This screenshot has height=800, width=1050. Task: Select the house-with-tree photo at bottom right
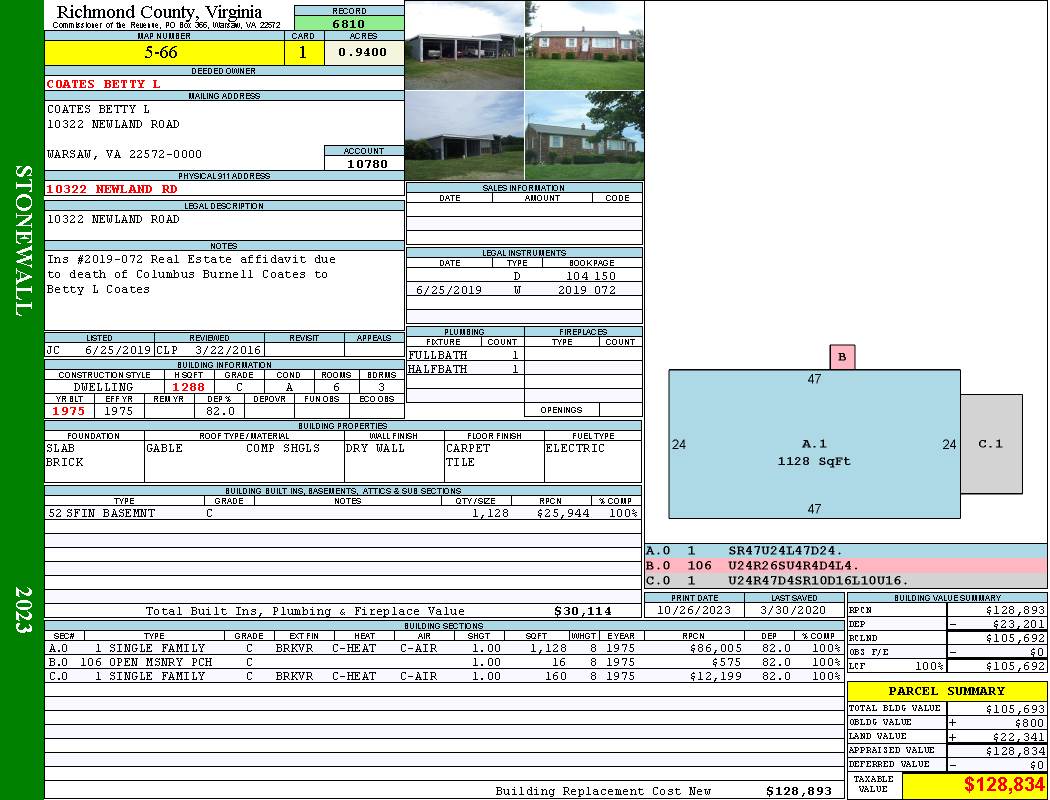tap(585, 136)
